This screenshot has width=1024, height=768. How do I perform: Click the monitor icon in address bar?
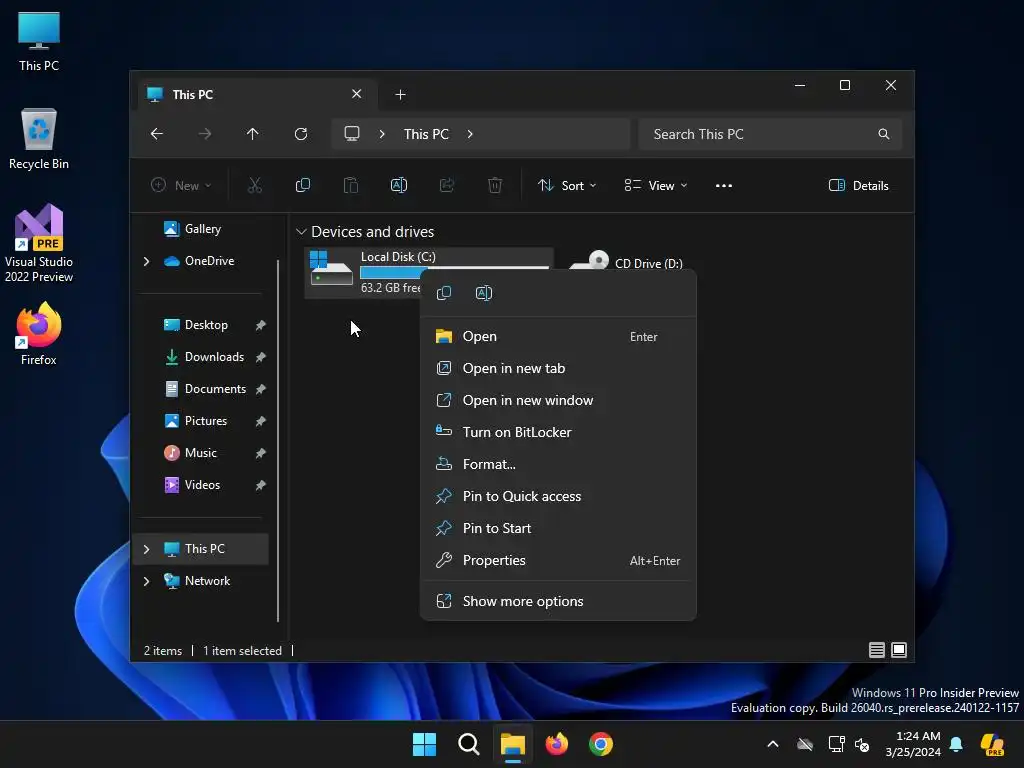pyautogui.click(x=352, y=134)
